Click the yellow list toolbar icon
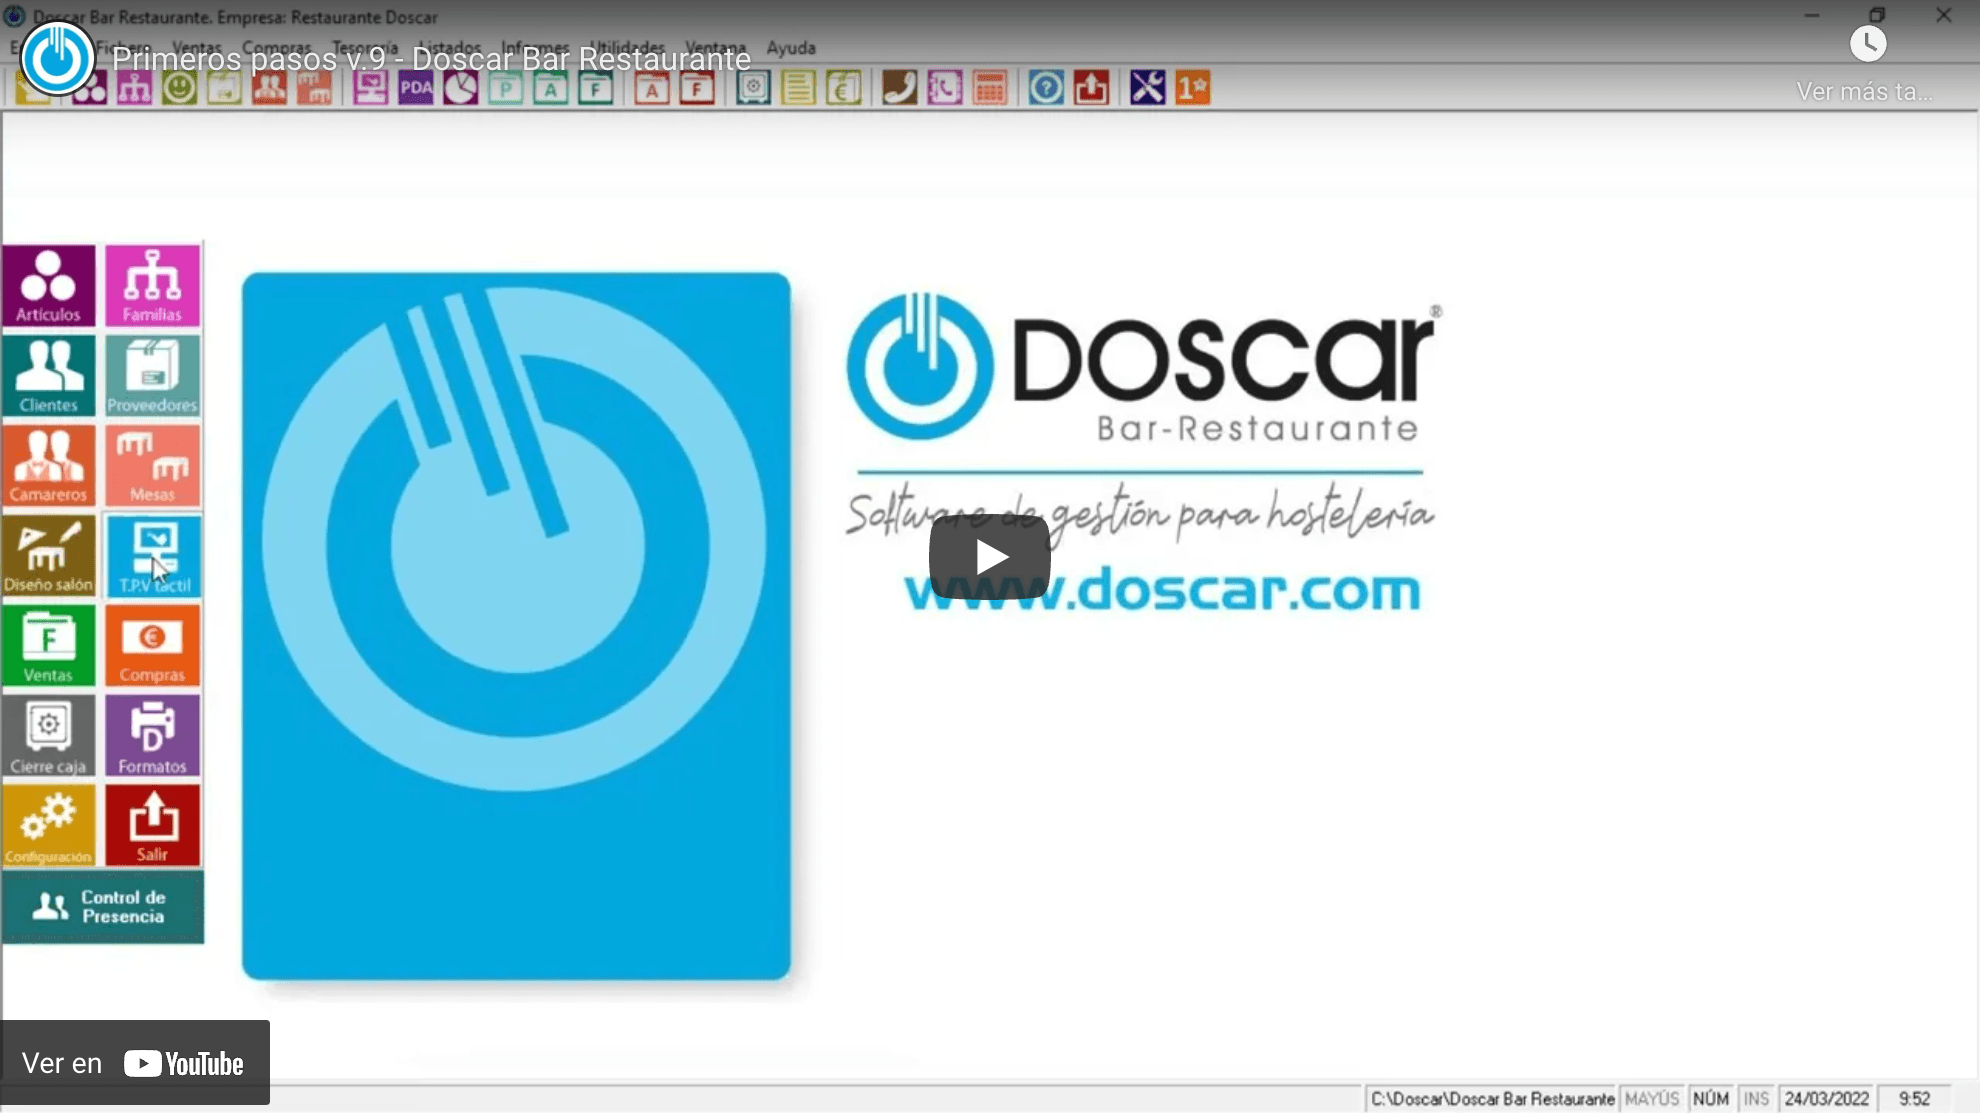 point(798,88)
